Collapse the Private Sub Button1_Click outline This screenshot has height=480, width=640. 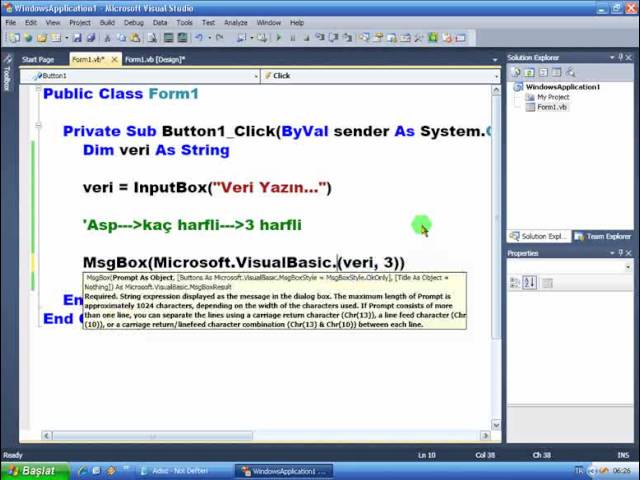[x=38, y=125]
